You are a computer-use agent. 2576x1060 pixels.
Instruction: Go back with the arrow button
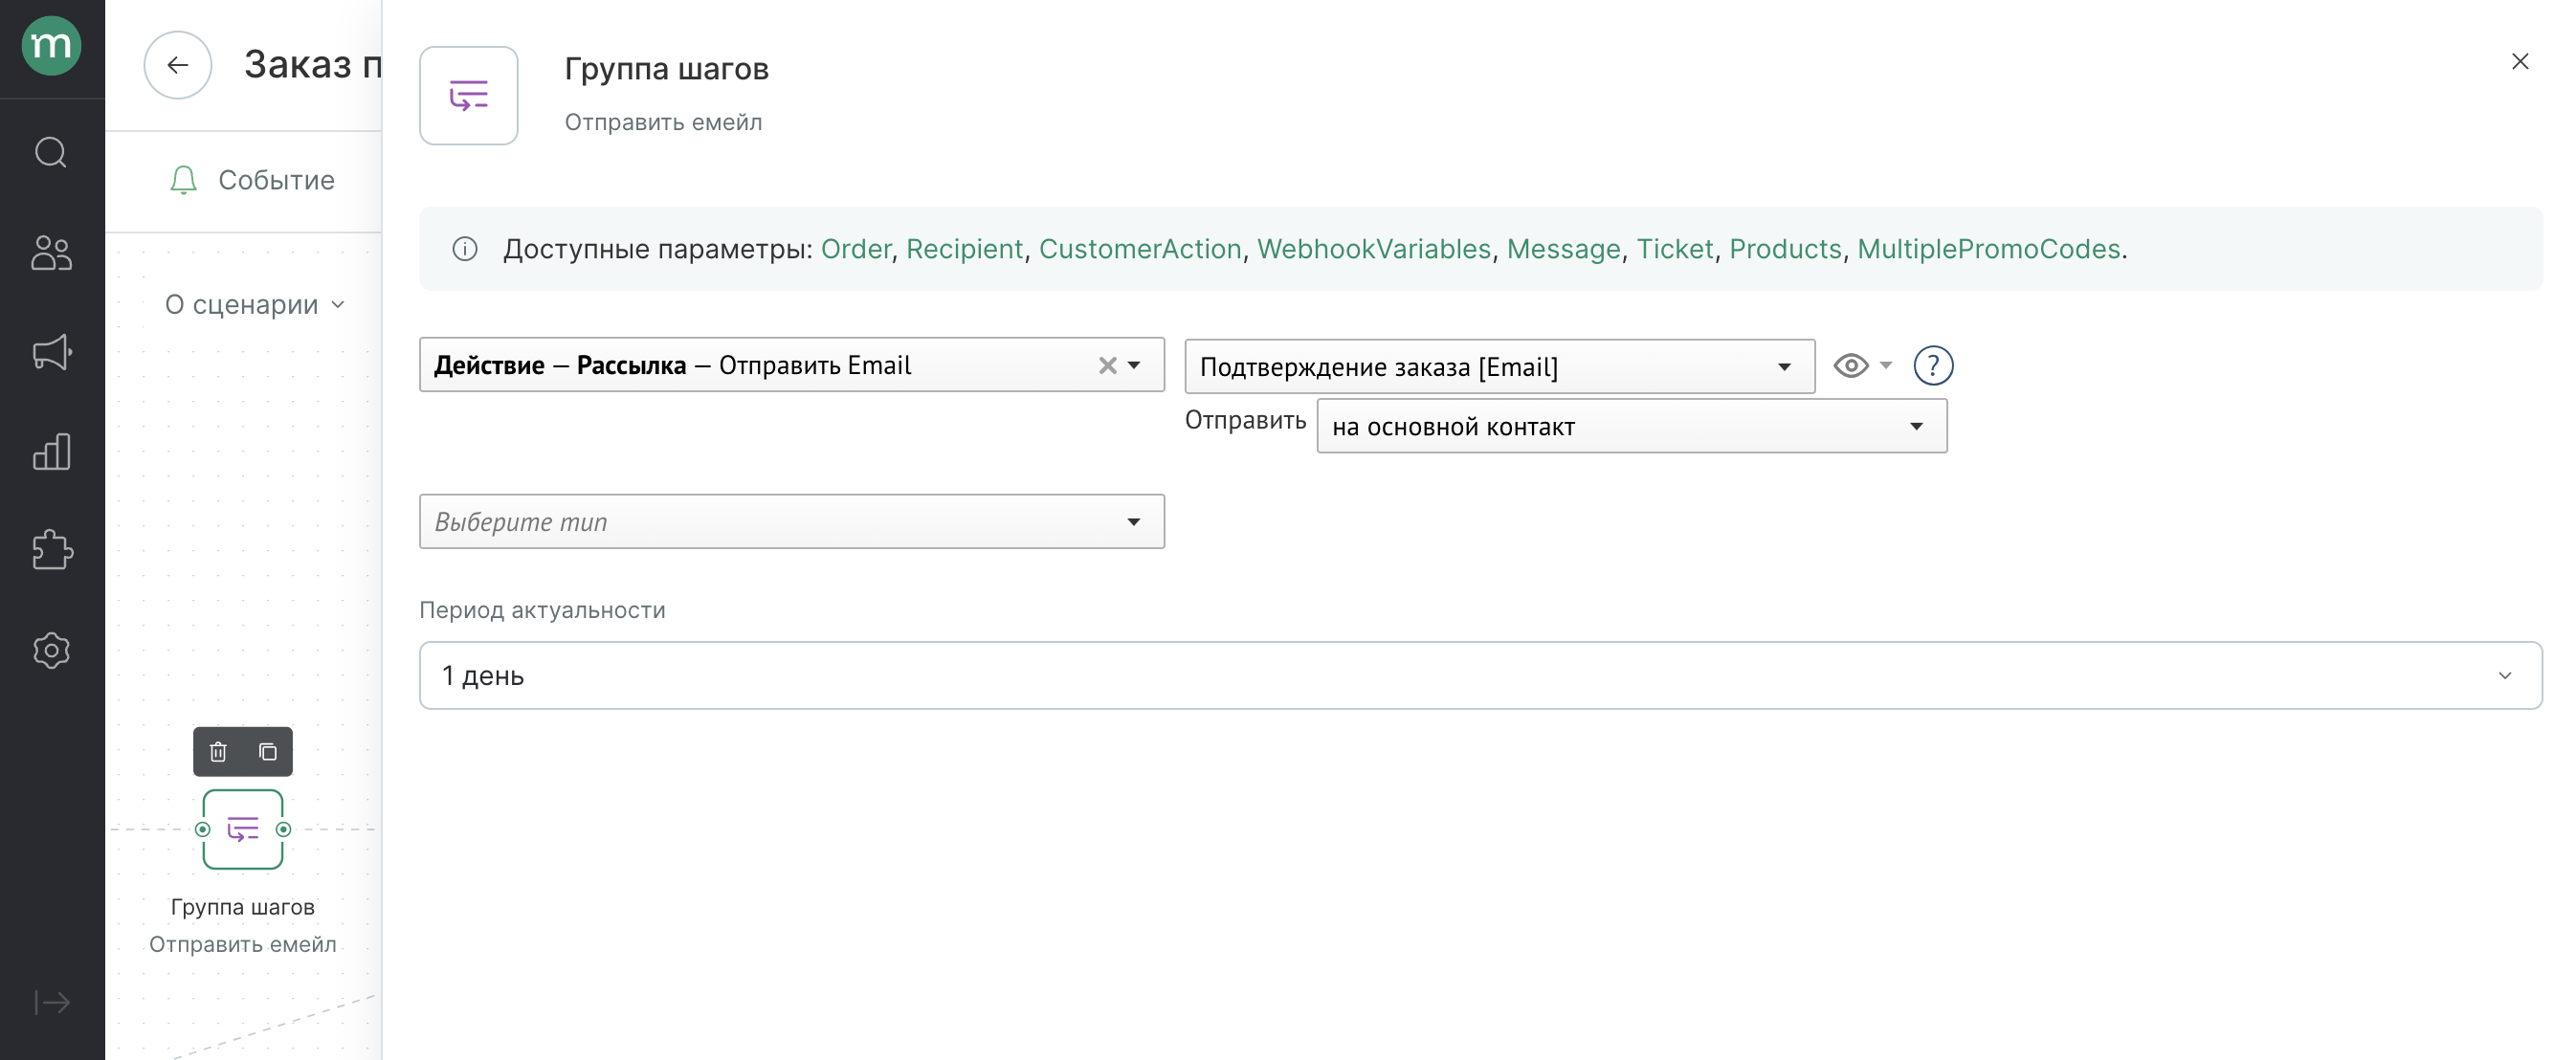(x=178, y=65)
